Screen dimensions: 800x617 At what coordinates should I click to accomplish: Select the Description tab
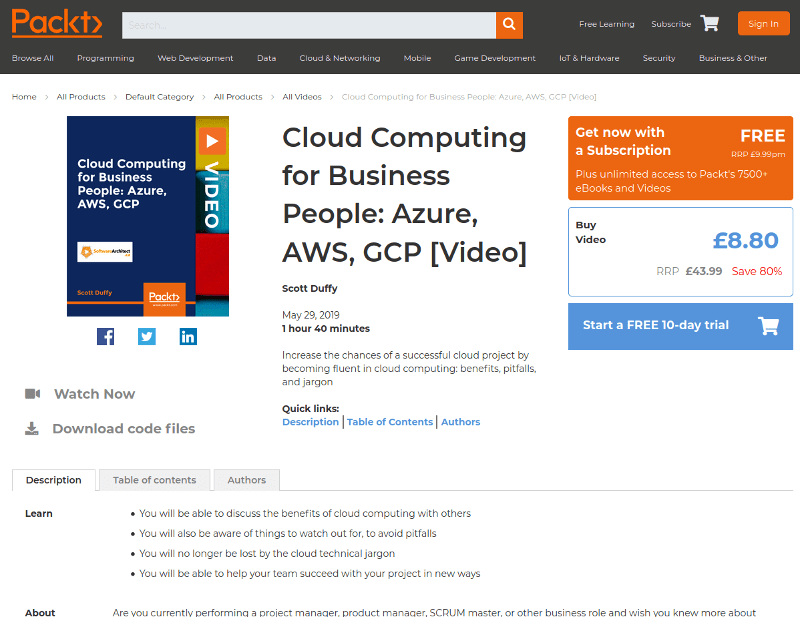pyautogui.click(x=54, y=480)
